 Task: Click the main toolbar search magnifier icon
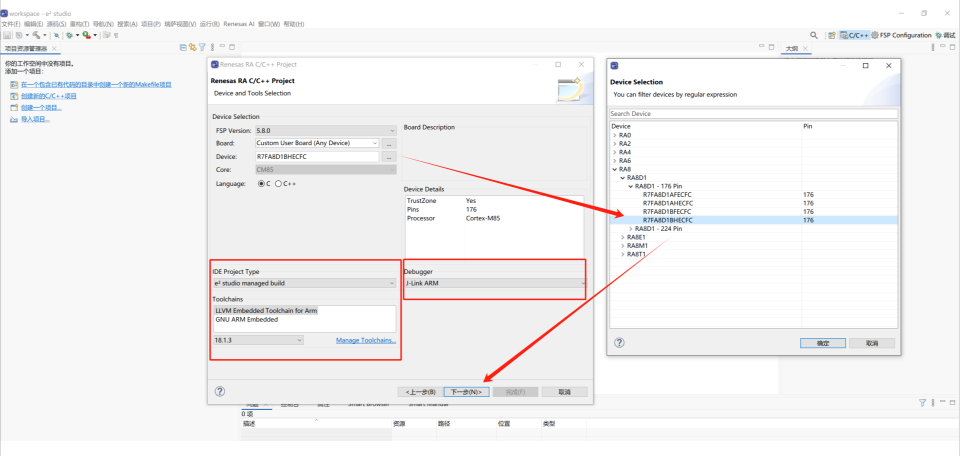[x=814, y=35]
